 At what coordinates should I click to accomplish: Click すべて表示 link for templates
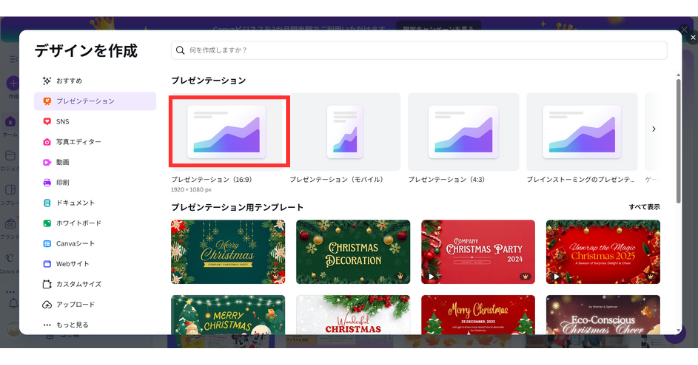pos(644,207)
